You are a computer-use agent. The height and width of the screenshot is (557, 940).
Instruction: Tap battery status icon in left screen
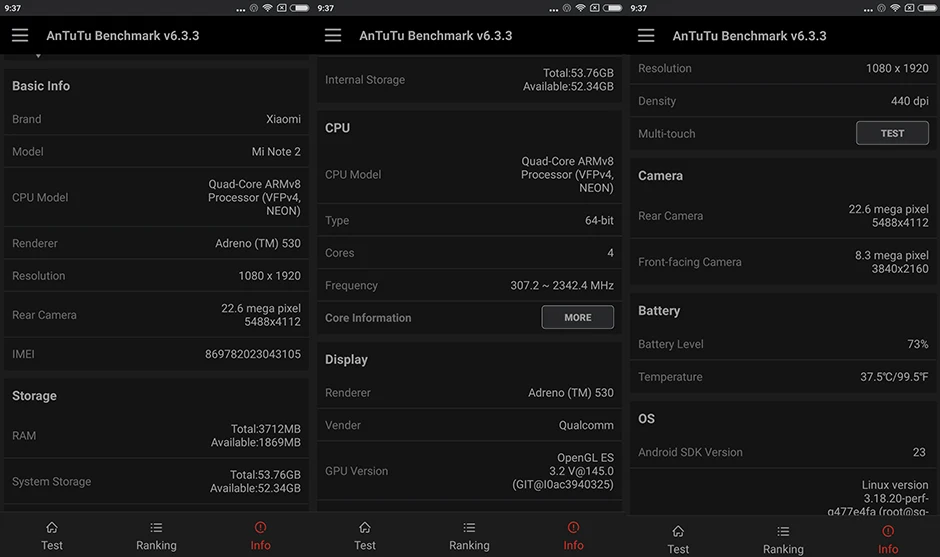300,8
